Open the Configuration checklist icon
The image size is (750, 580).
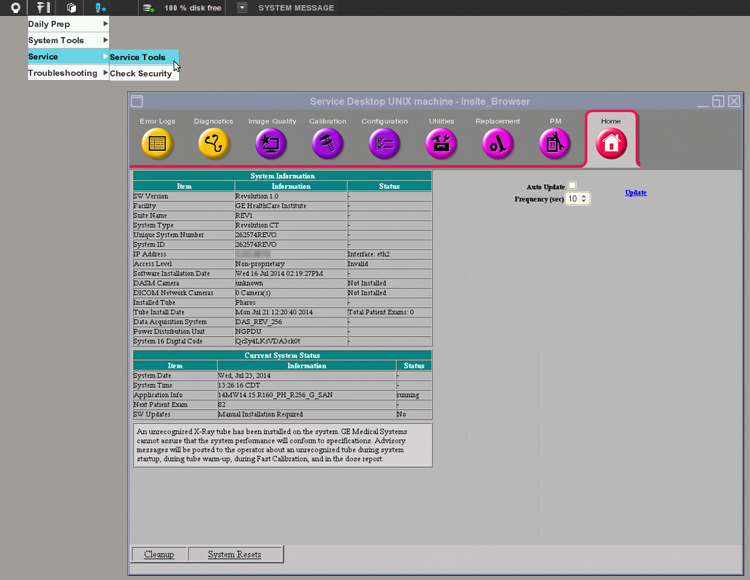point(385,144)
